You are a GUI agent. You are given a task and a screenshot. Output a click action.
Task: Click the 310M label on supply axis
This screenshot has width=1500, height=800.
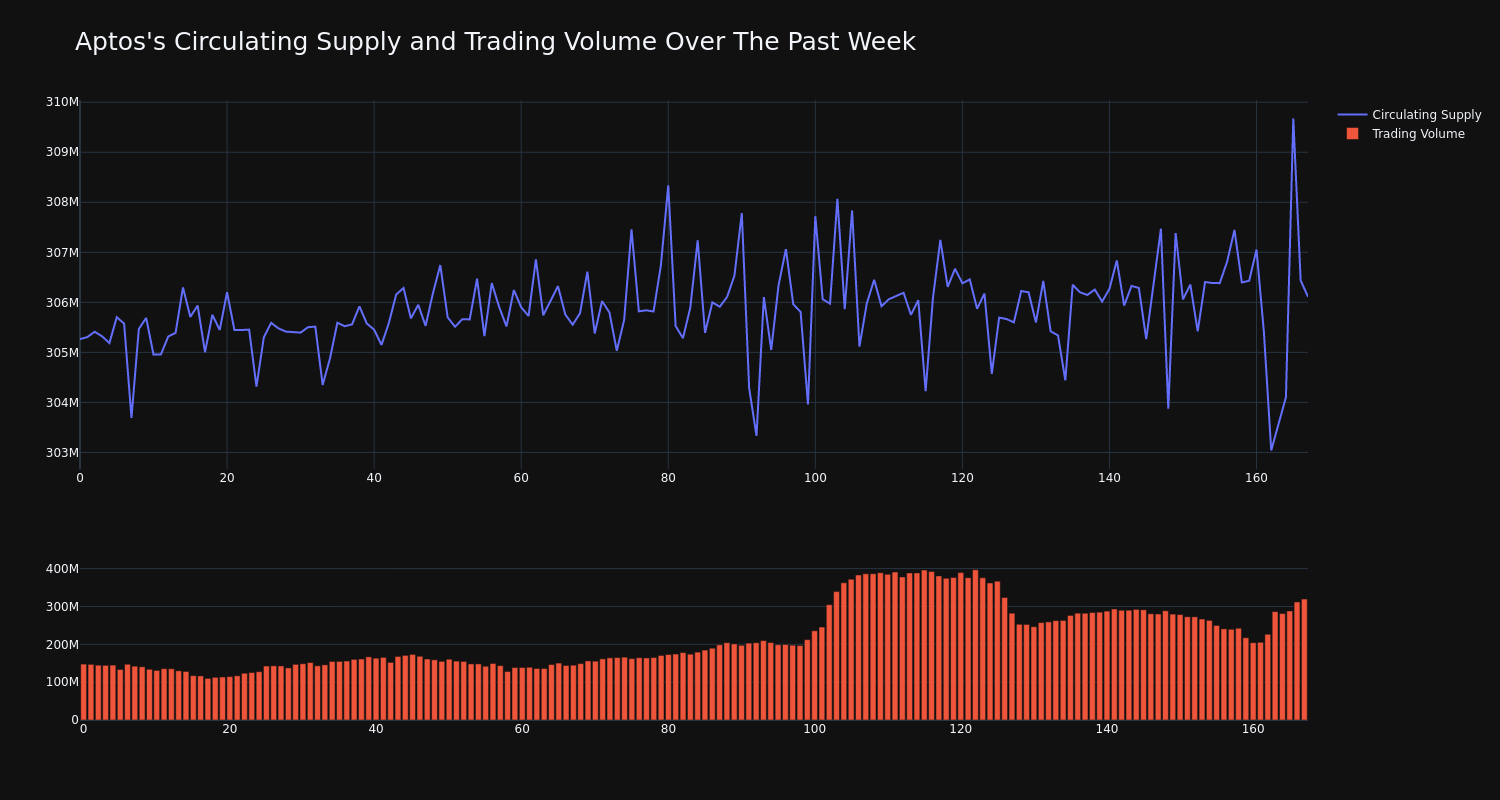point(62,102)
